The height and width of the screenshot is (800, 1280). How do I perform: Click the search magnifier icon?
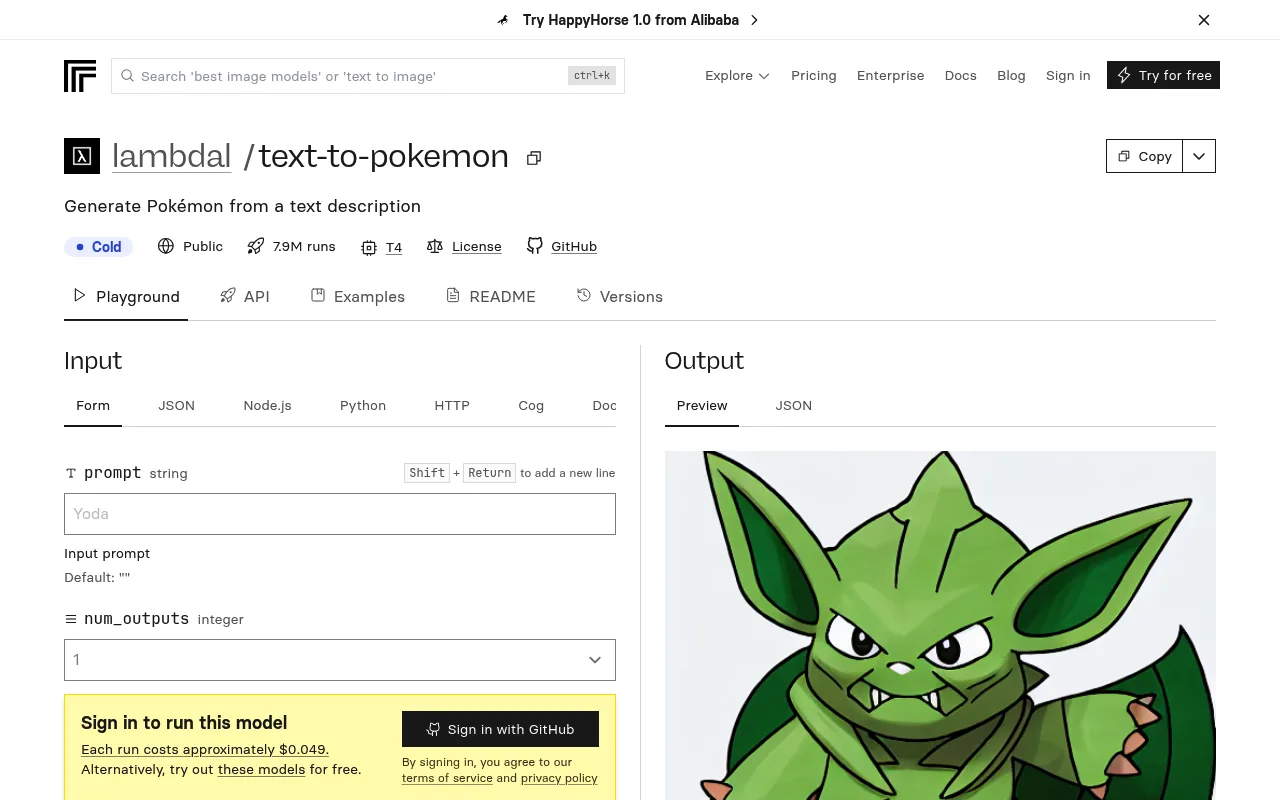[128, 76]
